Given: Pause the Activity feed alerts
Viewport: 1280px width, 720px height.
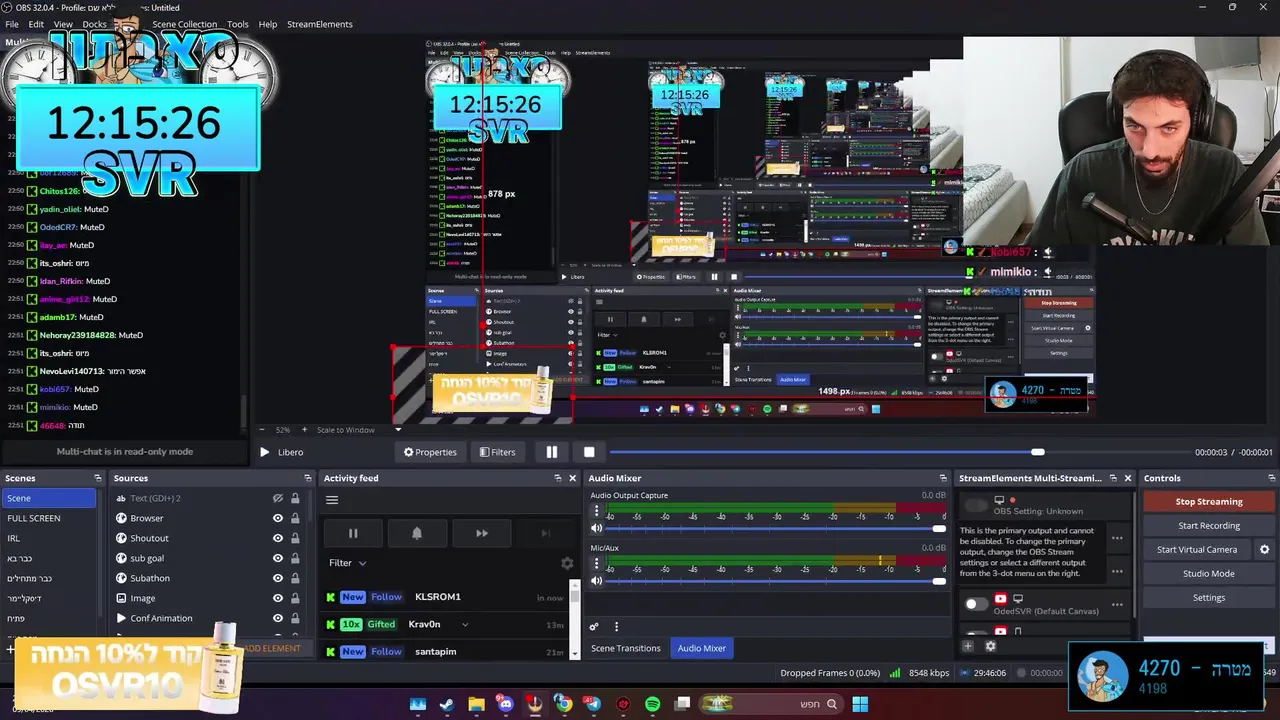Looking at the screenshot, I should pyautogui.click(x=353, y=533).
